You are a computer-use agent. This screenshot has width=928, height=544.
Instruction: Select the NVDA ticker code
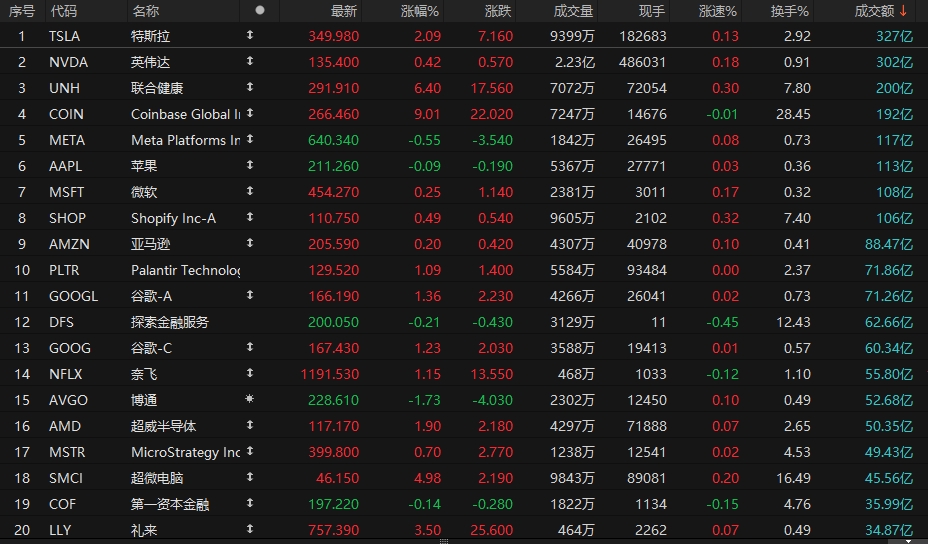[x=68, y=62]
